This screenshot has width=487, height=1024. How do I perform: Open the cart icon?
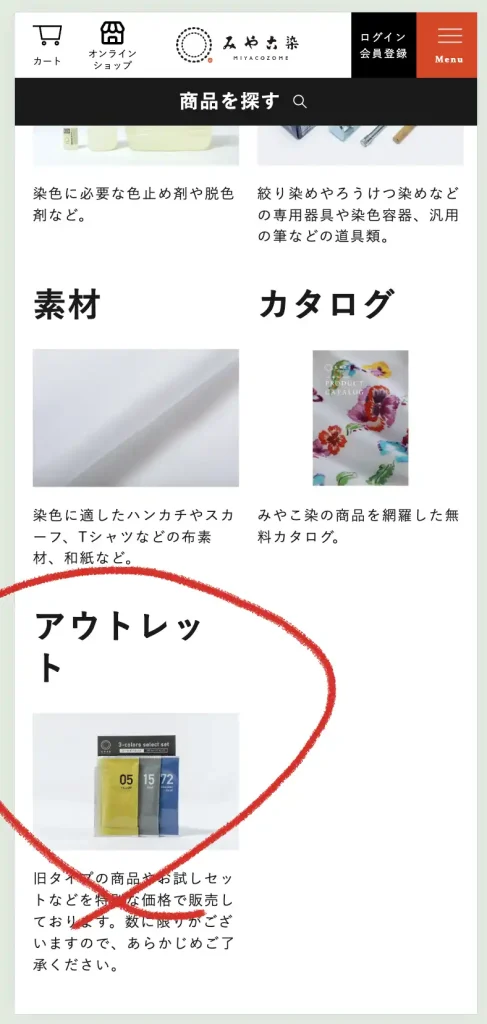[x=48, y=35]
